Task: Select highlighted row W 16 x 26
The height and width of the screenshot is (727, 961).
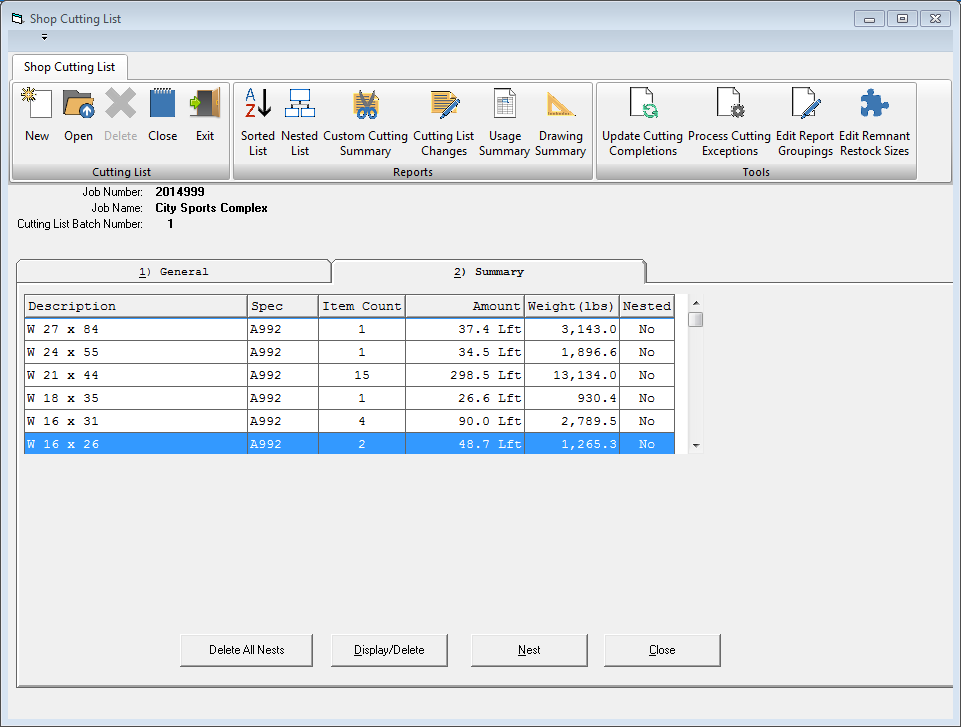Action: (349, 444)
